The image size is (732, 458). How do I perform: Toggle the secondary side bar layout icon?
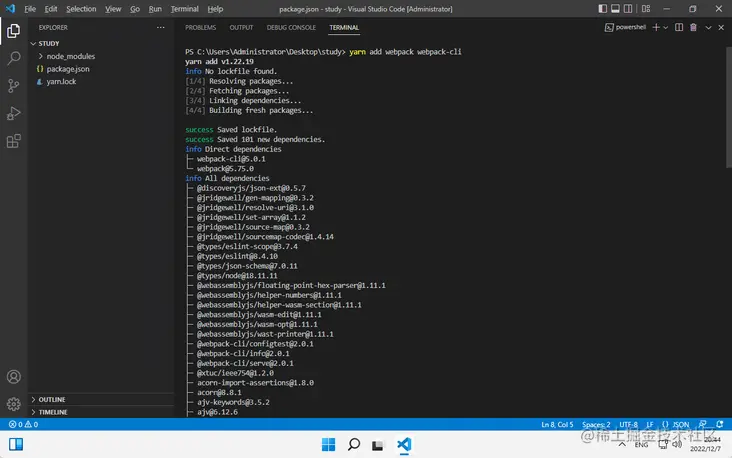(x=628, y=8)
